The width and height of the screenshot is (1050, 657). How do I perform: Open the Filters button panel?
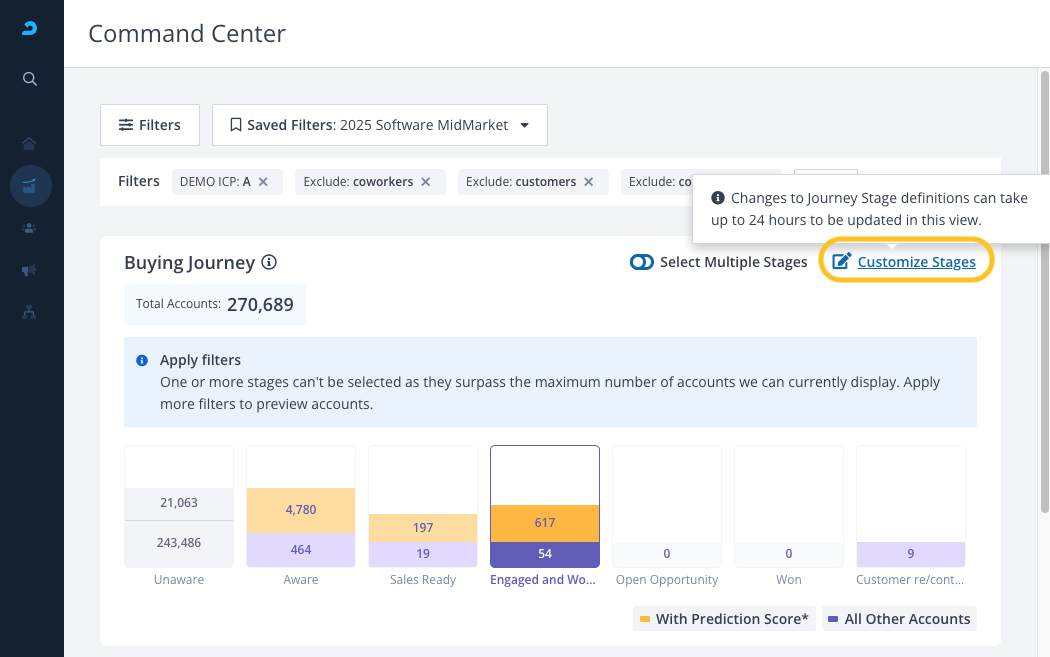[x=150, y=125]
